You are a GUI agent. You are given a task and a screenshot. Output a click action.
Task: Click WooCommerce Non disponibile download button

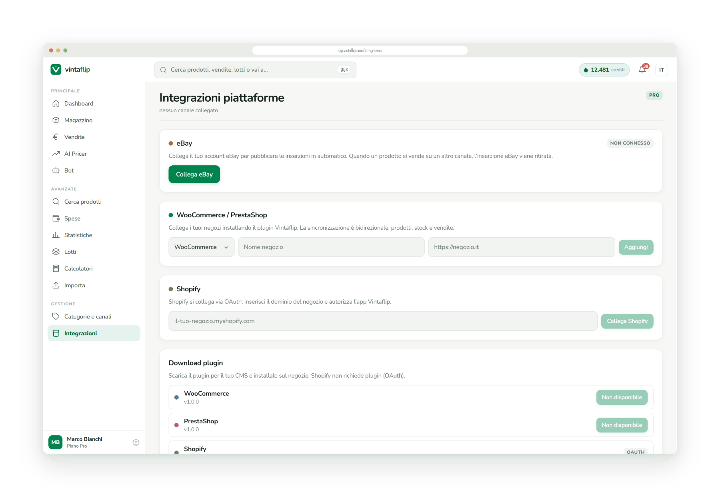(622, 397)
